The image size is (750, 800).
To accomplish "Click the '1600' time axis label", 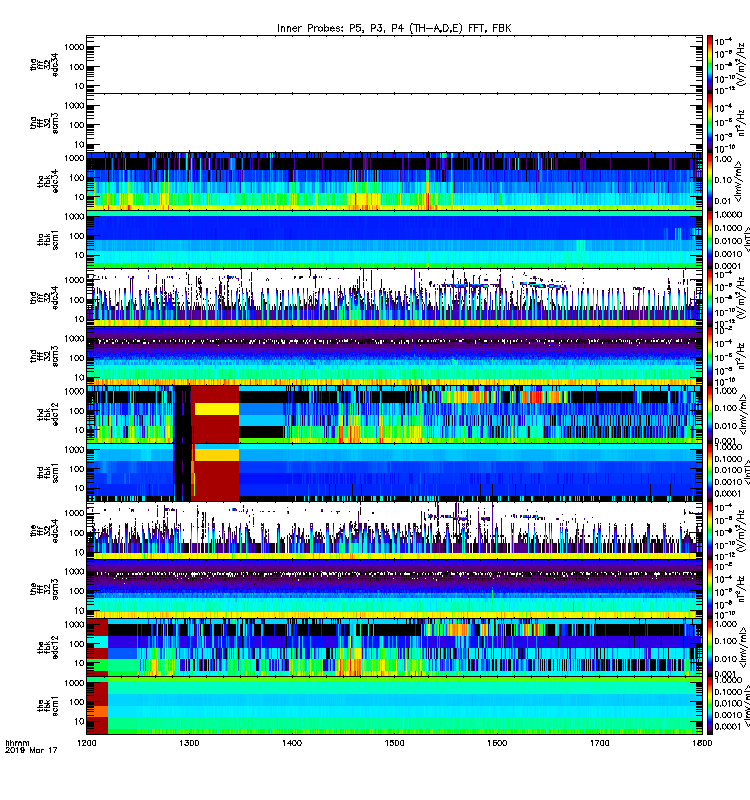I will coord(497,743).
